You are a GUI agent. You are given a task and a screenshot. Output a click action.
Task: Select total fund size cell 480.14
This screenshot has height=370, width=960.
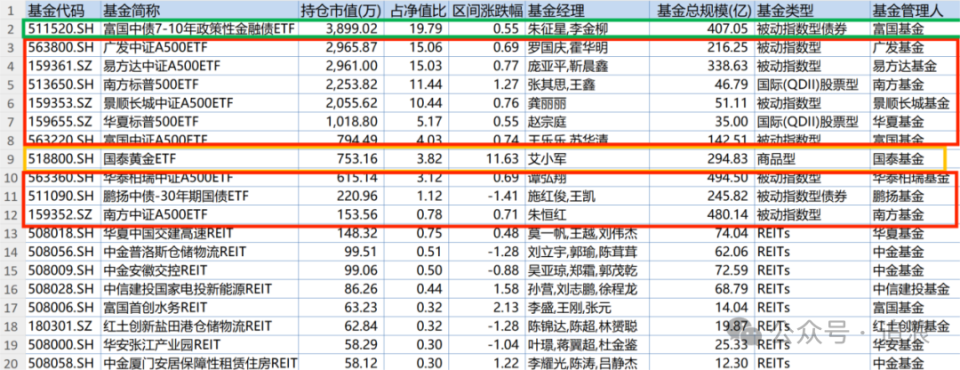(x=703, y=215)
